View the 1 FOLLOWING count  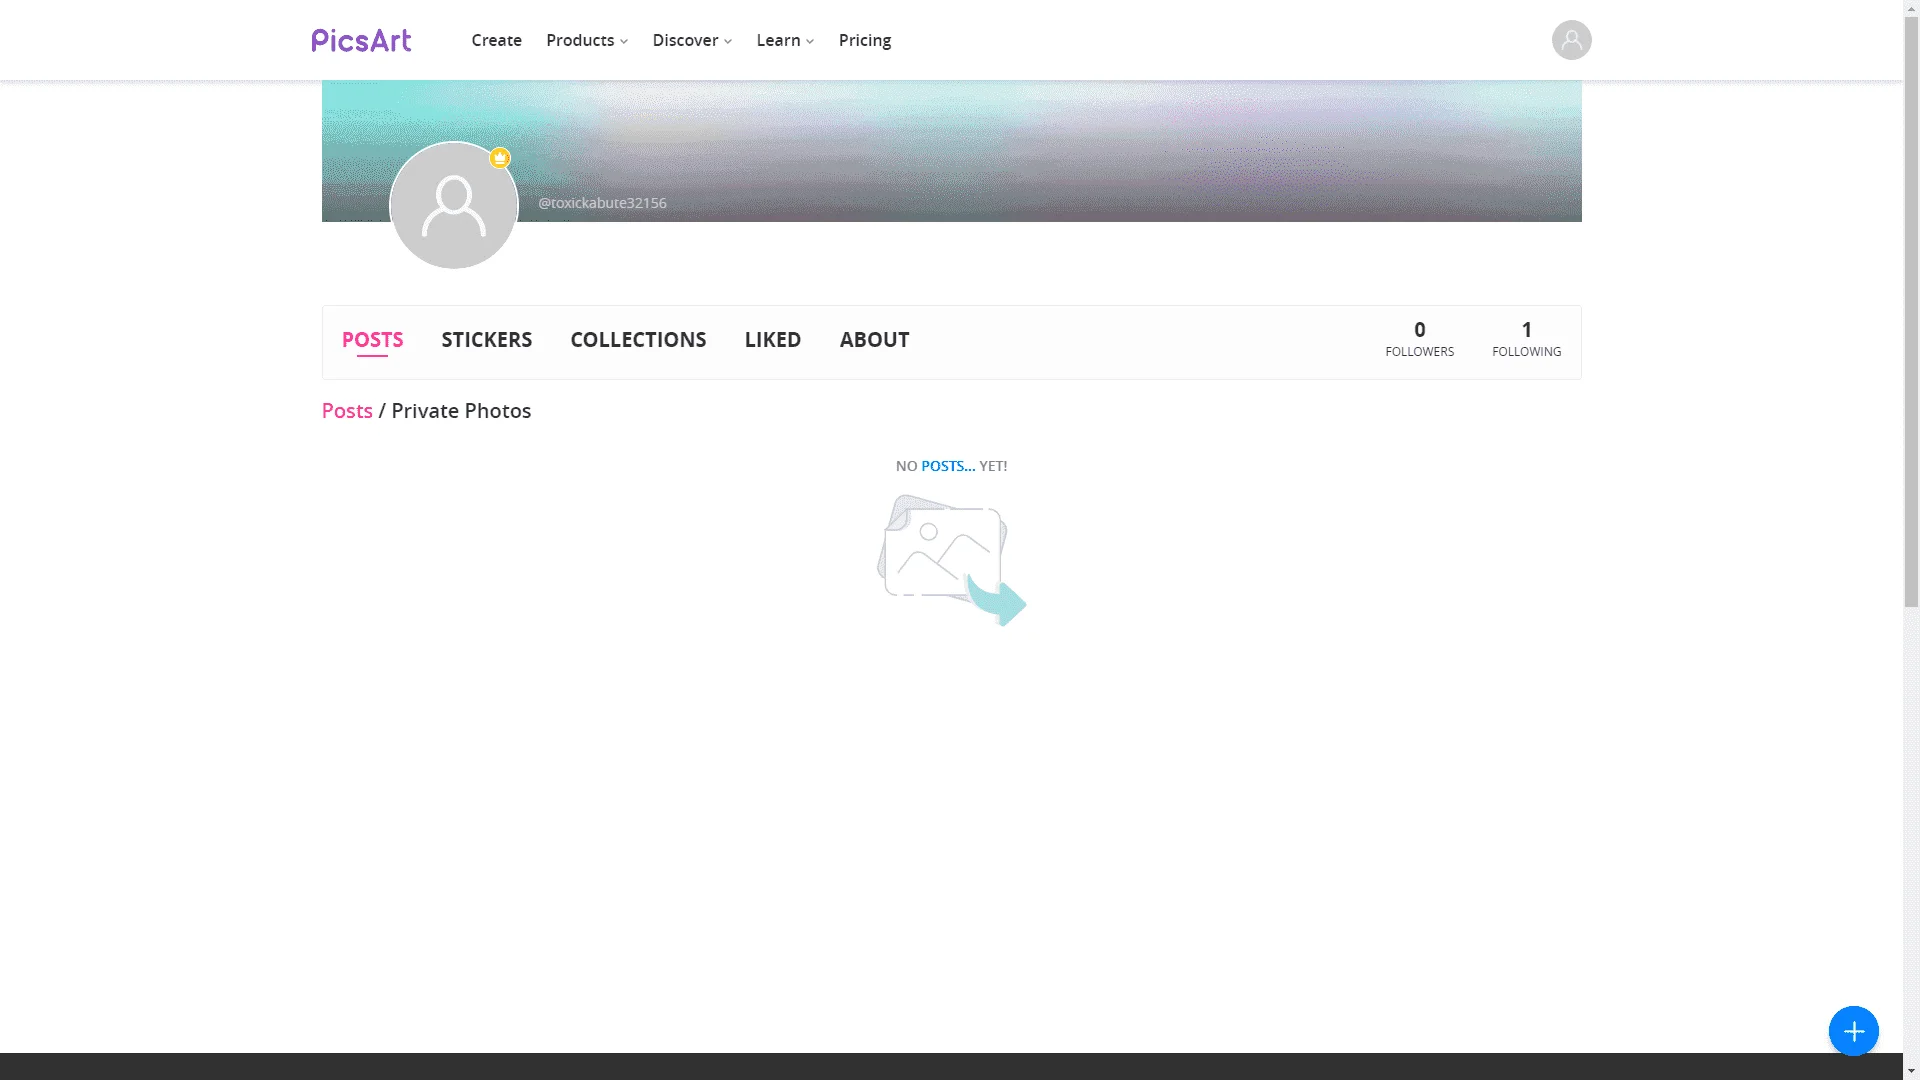coord(1526,339)
